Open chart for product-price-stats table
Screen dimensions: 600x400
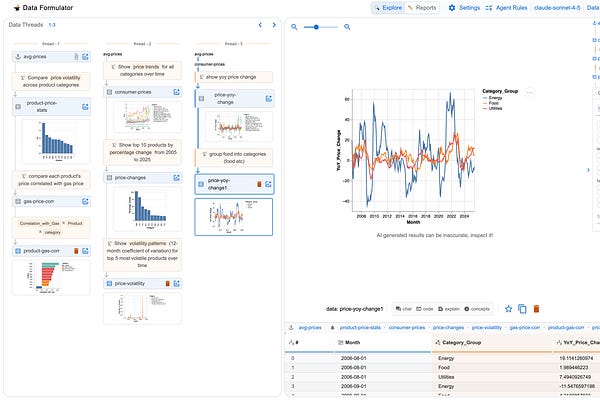(85, 107)
